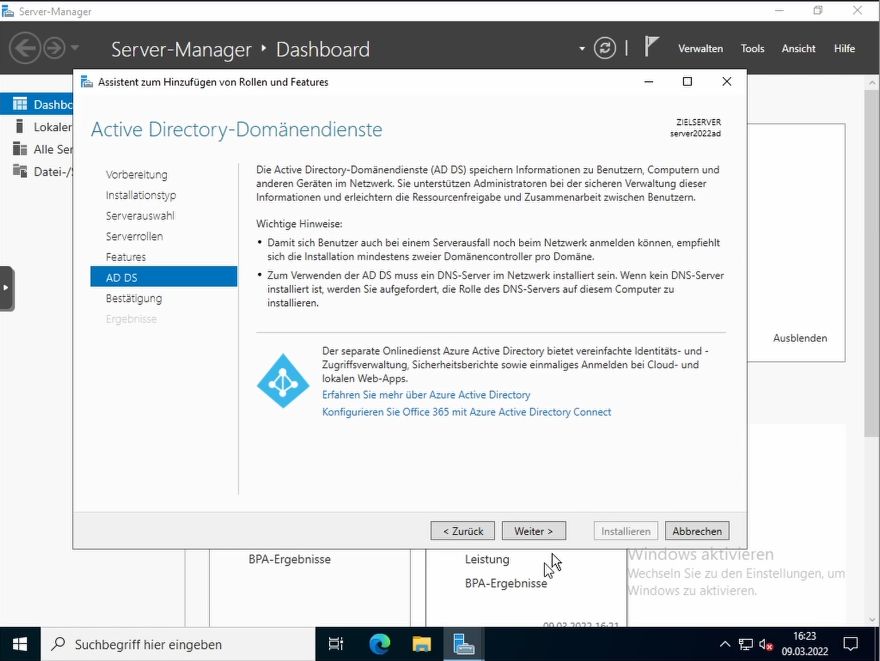Click the Server-Manager forward navigation arrow
This screenshot has width=880, height=661.
click(54, 48)
